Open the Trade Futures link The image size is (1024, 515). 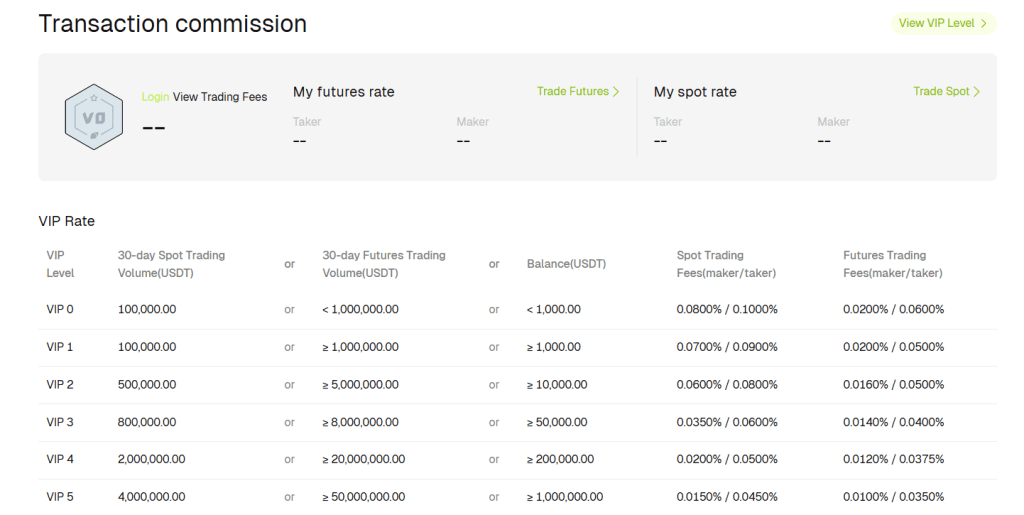[x=573, y=92]
